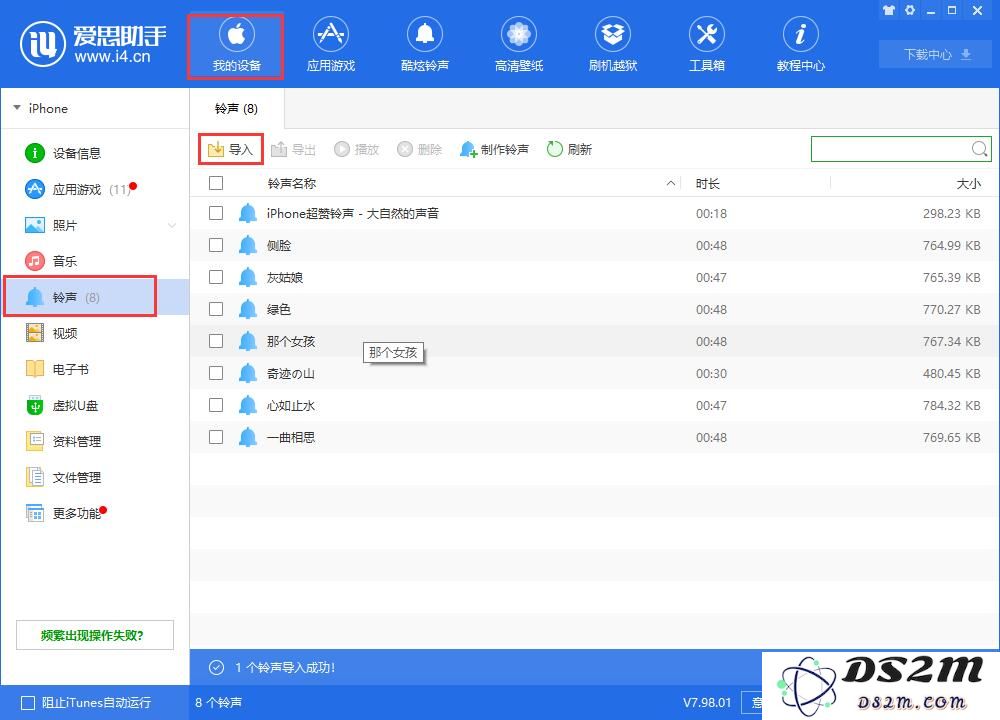The image size is (1000, 720).
Task: Select the 心如止水 ringtone name
Action: point(291,406)
